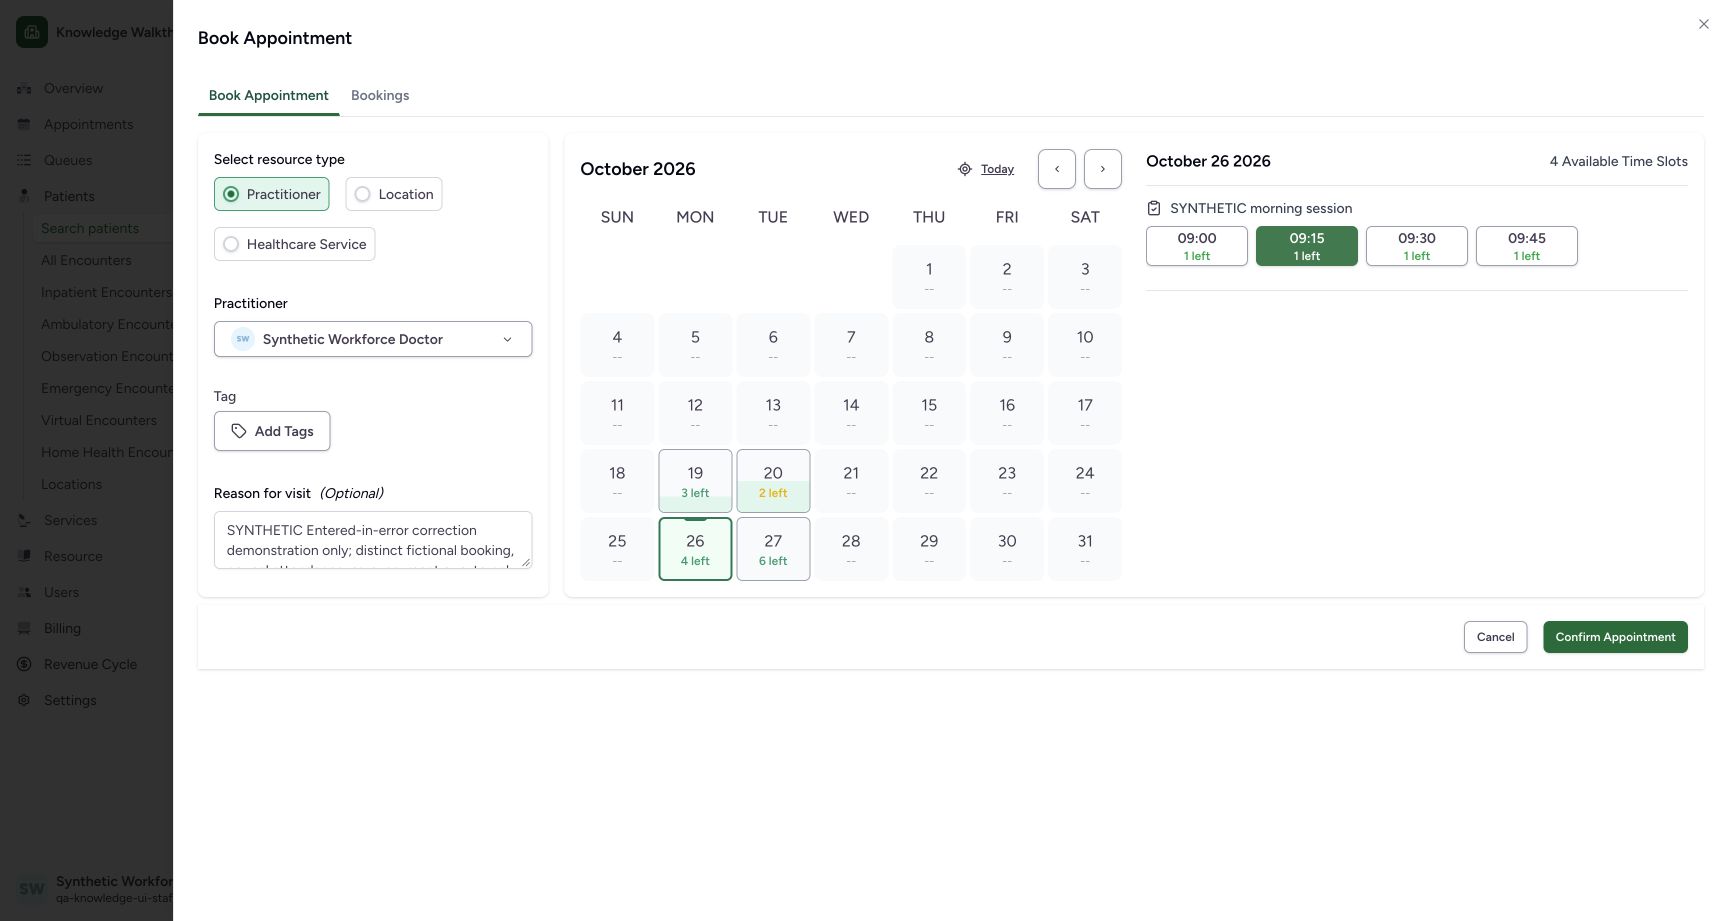The image size is (1728, 921).
Task: Click the Overview sidebar icon
Action: [x=24, y=88]
